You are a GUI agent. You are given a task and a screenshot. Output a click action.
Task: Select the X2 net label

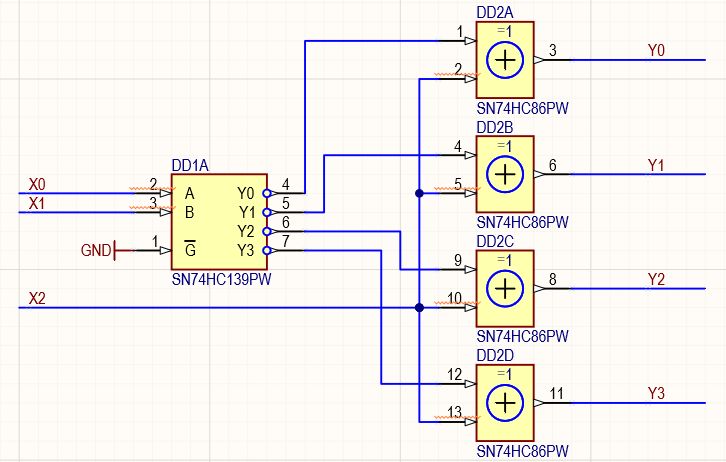point(37,299)
